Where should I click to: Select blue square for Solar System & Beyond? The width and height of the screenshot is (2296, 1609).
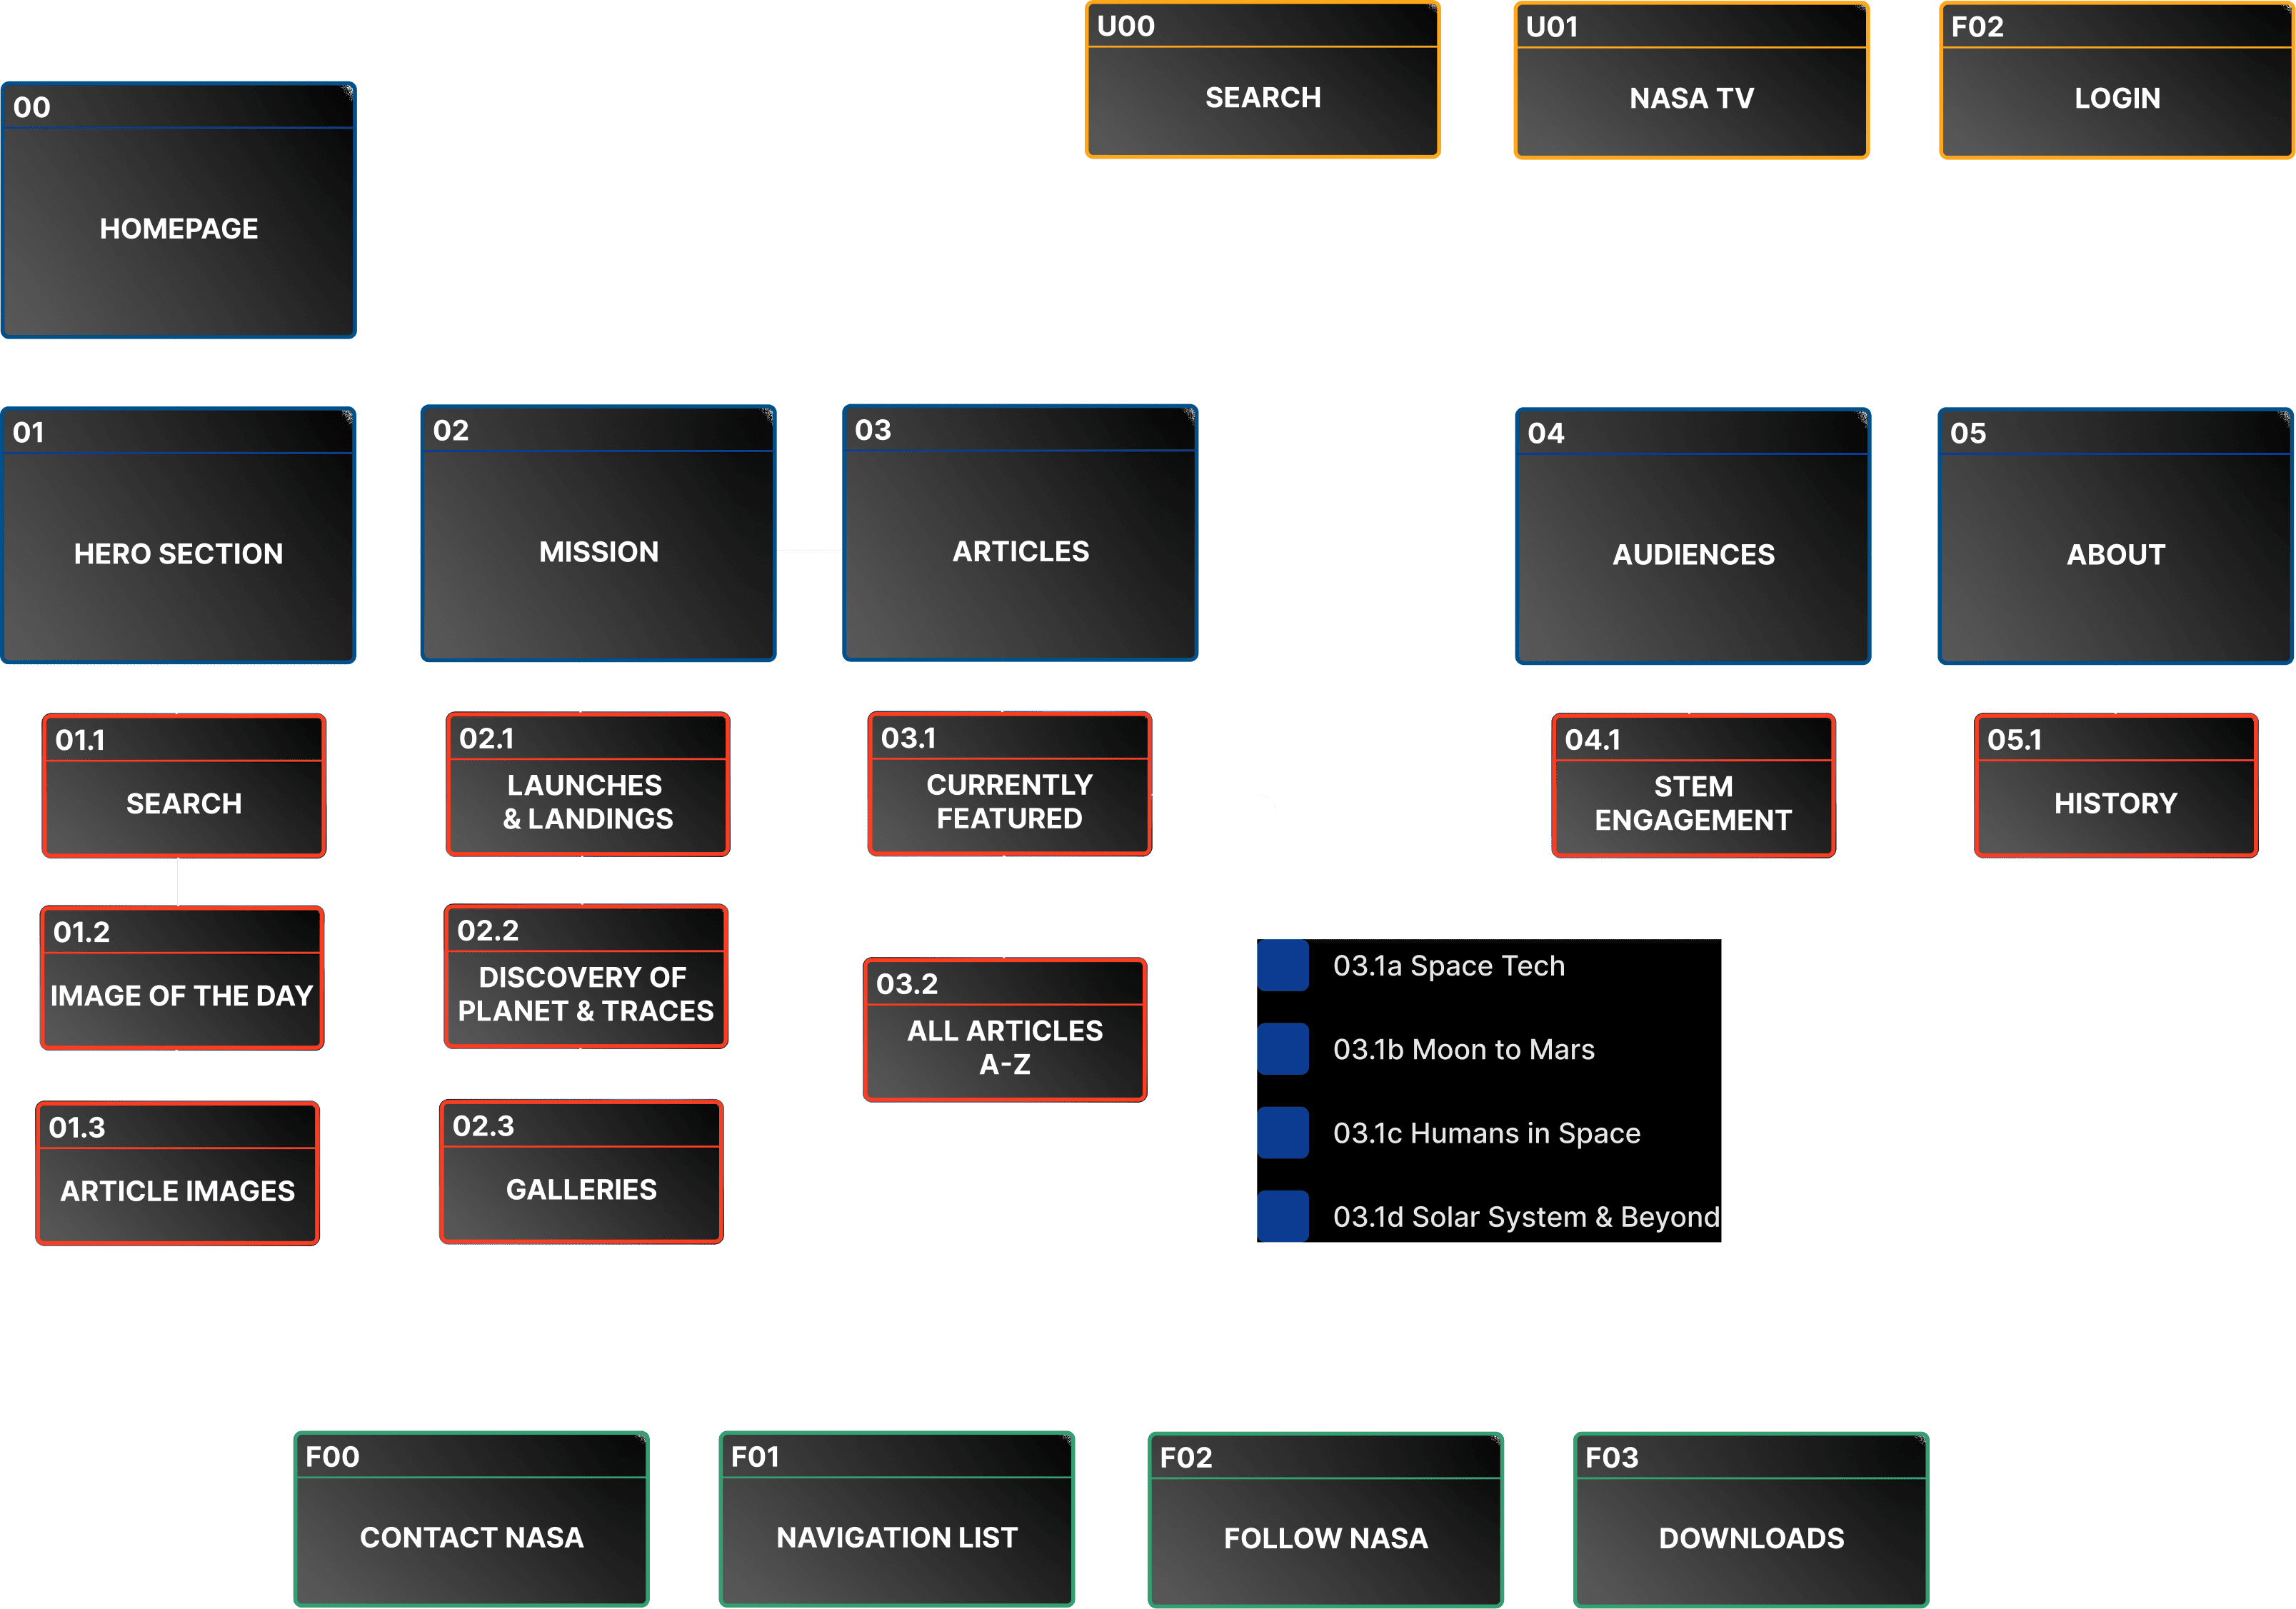1283,1216
